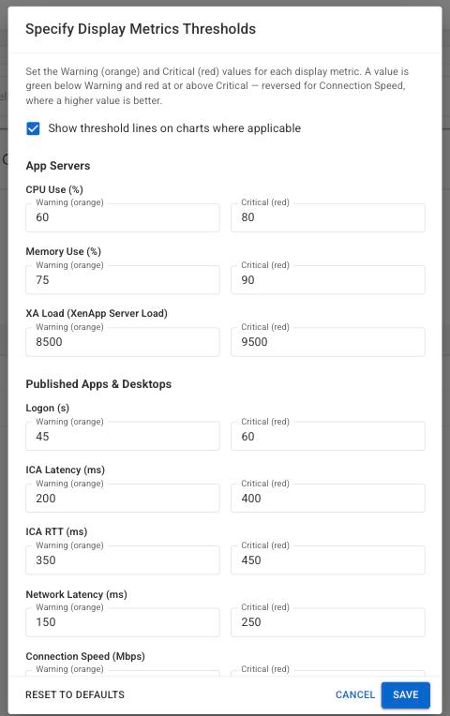Click the ICA Latency Warning field 200
450x716 pixels.
click(x=122, y=498)
